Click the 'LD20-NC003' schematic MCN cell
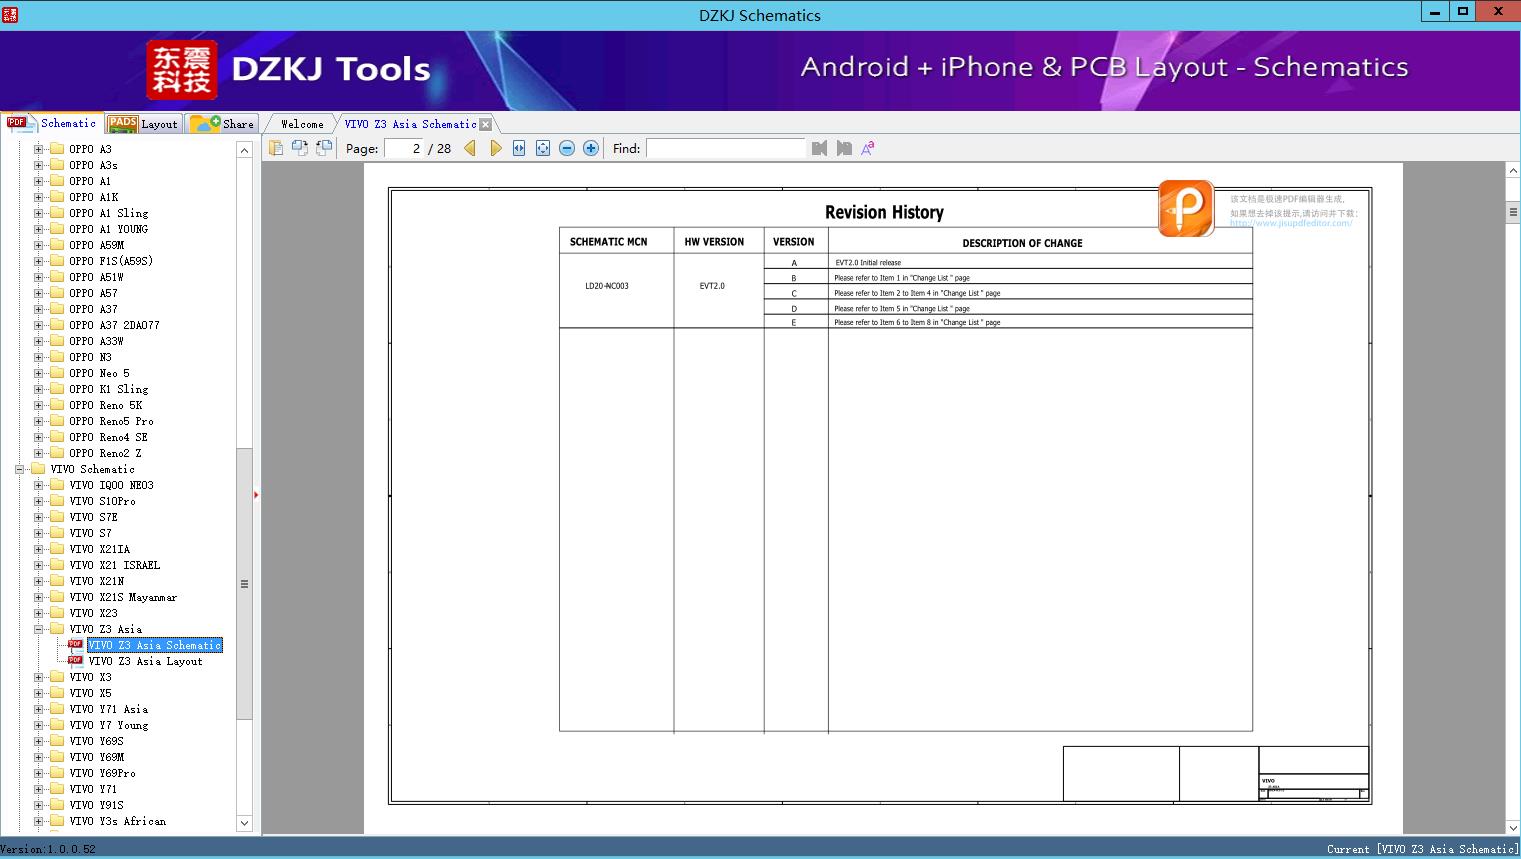1521x859 pixels. 607,286
